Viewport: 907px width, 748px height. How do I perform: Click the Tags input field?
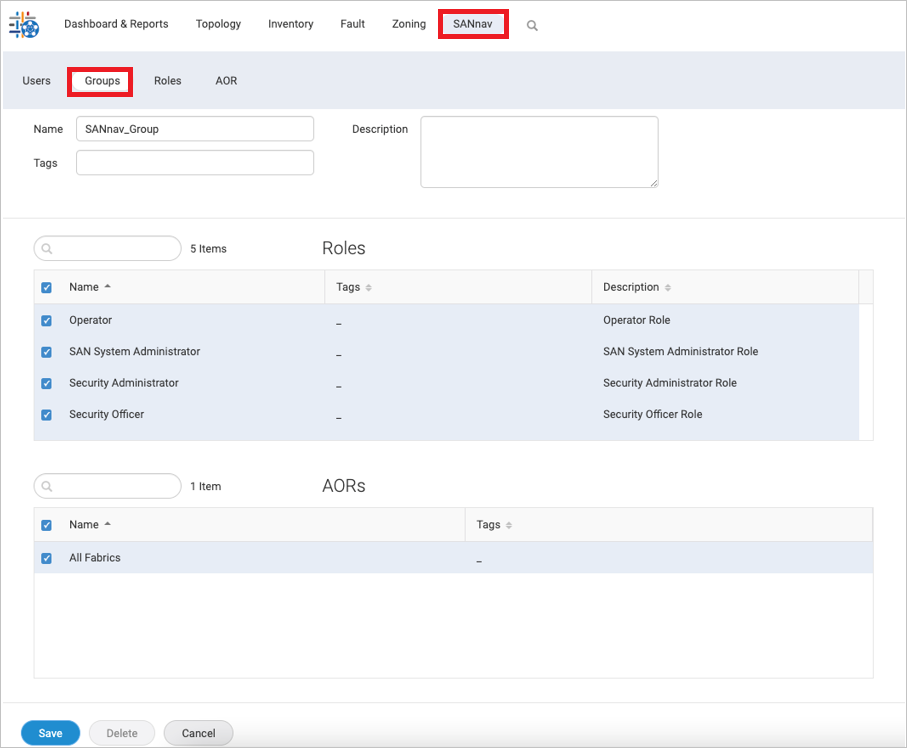click(195, 163)
